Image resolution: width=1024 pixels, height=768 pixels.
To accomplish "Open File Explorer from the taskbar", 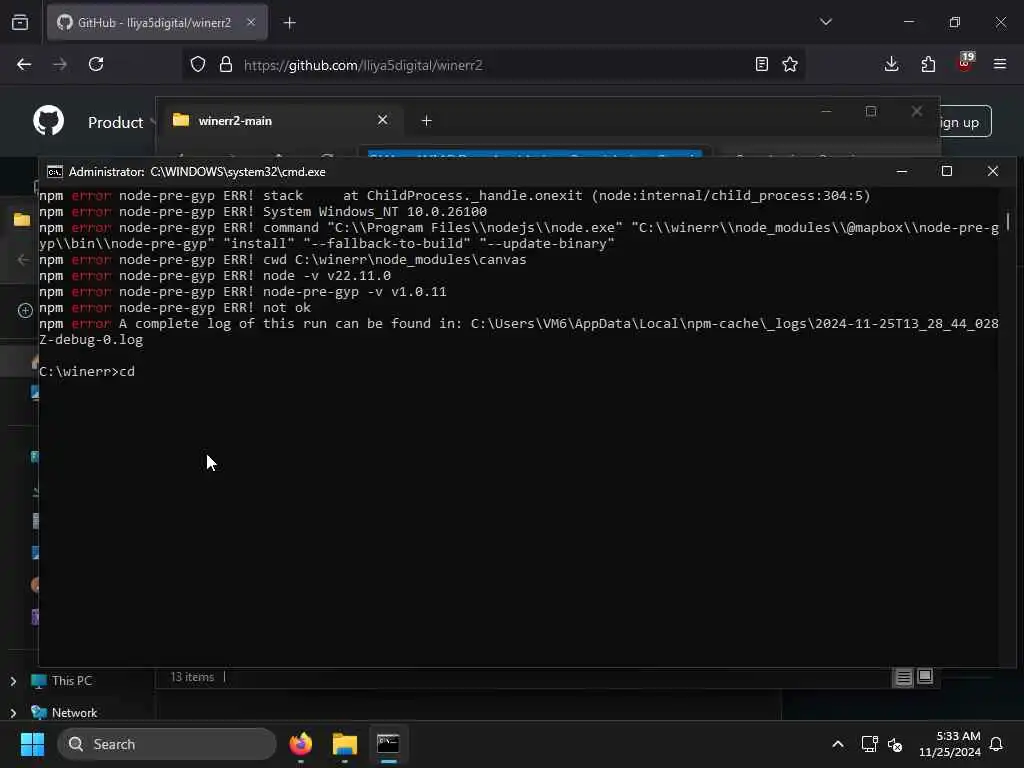I will pos(345,744).
